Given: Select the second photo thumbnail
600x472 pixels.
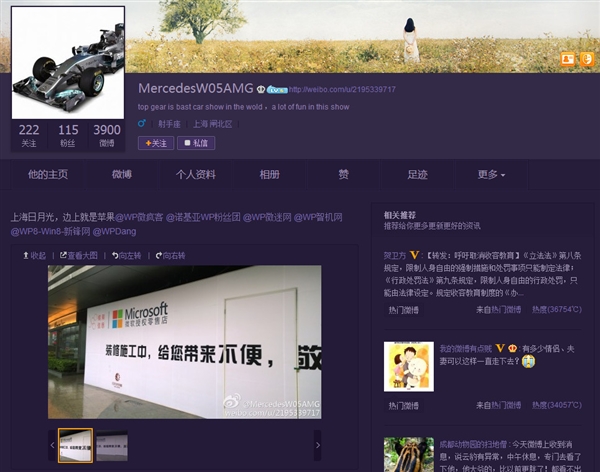Looking at the screenshot, I should pos(112,445).
